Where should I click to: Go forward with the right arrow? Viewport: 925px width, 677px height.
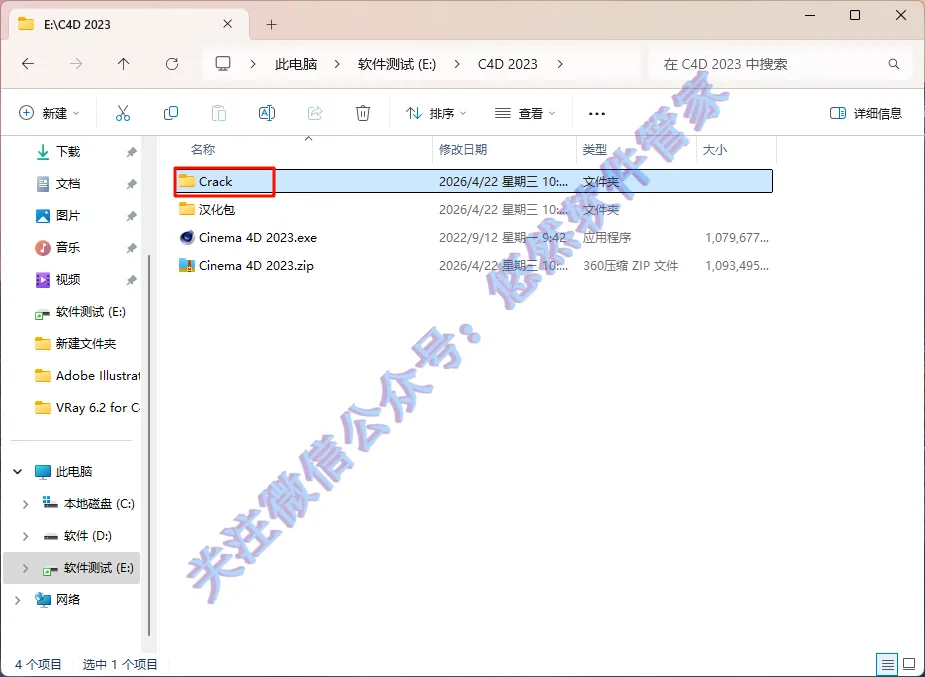pos(76,64)
